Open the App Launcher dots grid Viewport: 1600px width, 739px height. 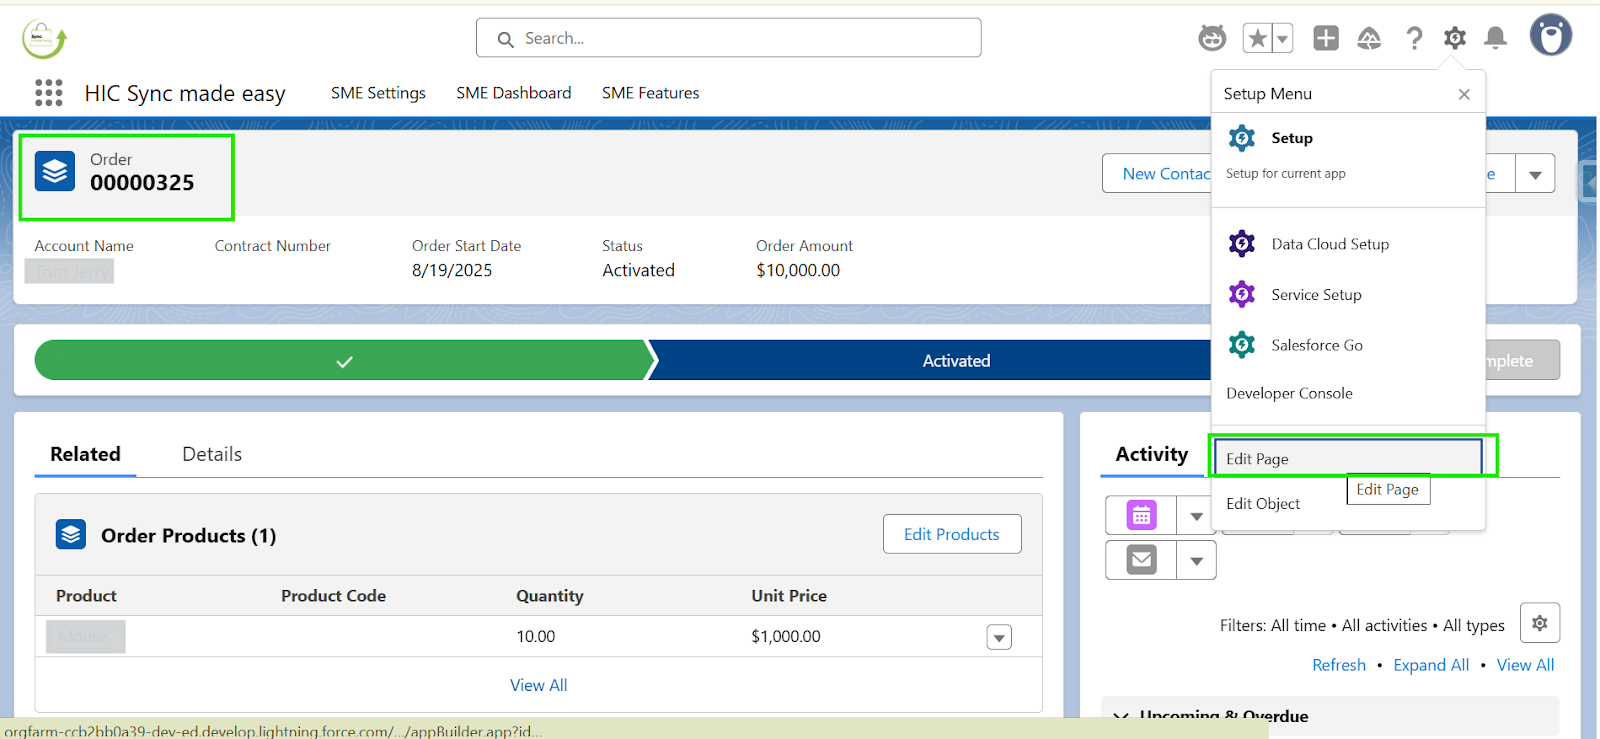48,93
